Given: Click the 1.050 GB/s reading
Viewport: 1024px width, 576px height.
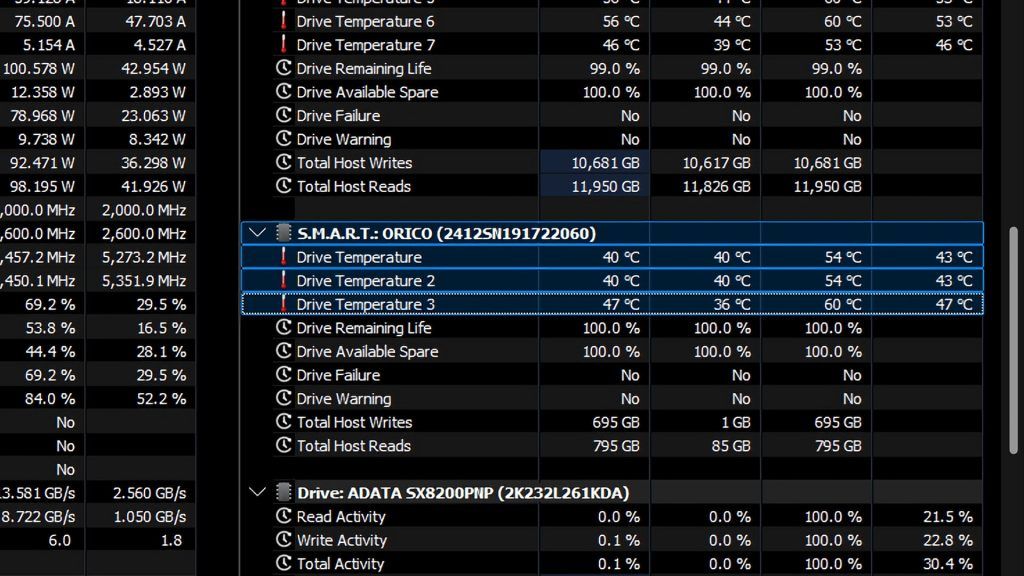Looking at the screenshot, I should pyautogui.click(x=150, y=517).
